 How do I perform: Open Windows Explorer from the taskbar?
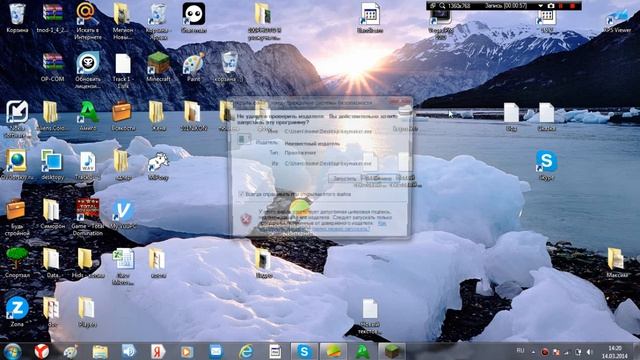click(x=100, y=351)
